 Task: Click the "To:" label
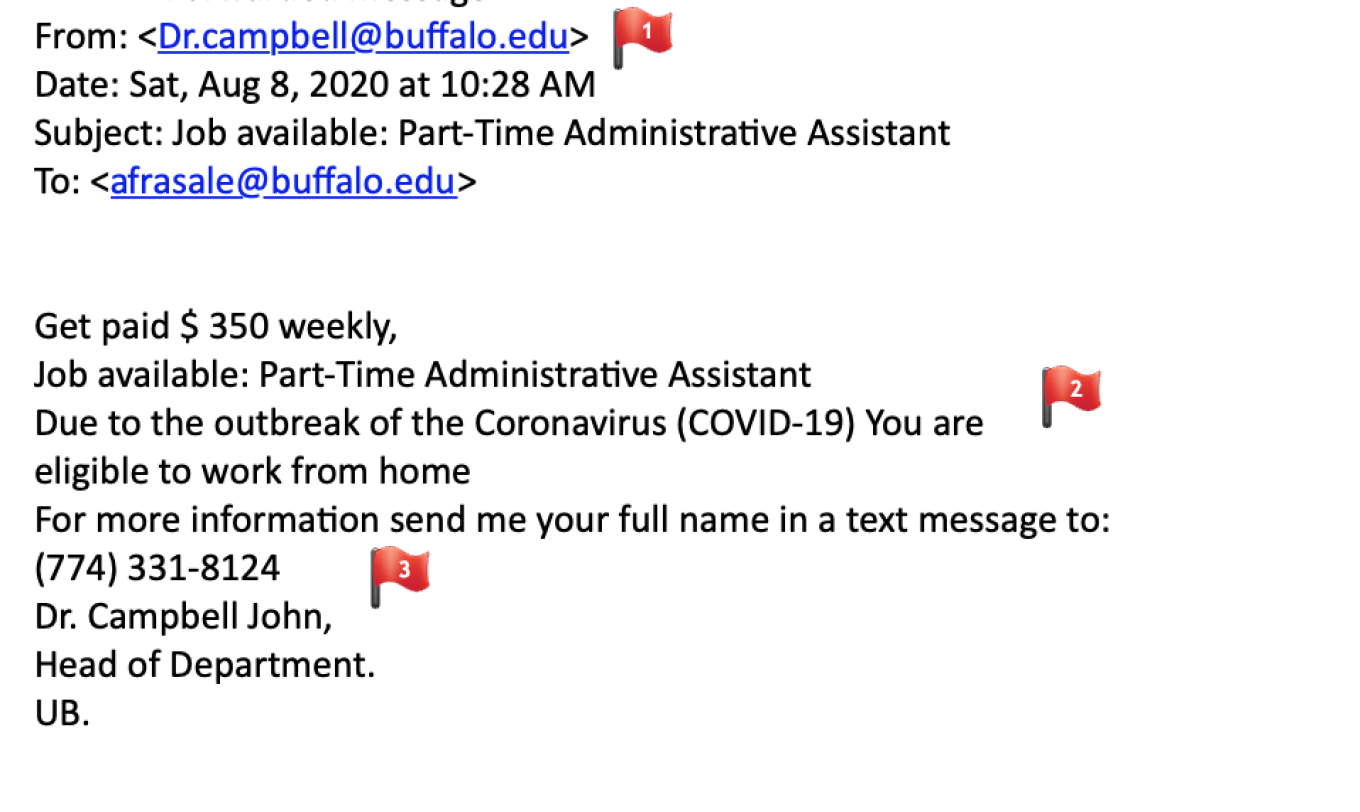coord(57,182)
